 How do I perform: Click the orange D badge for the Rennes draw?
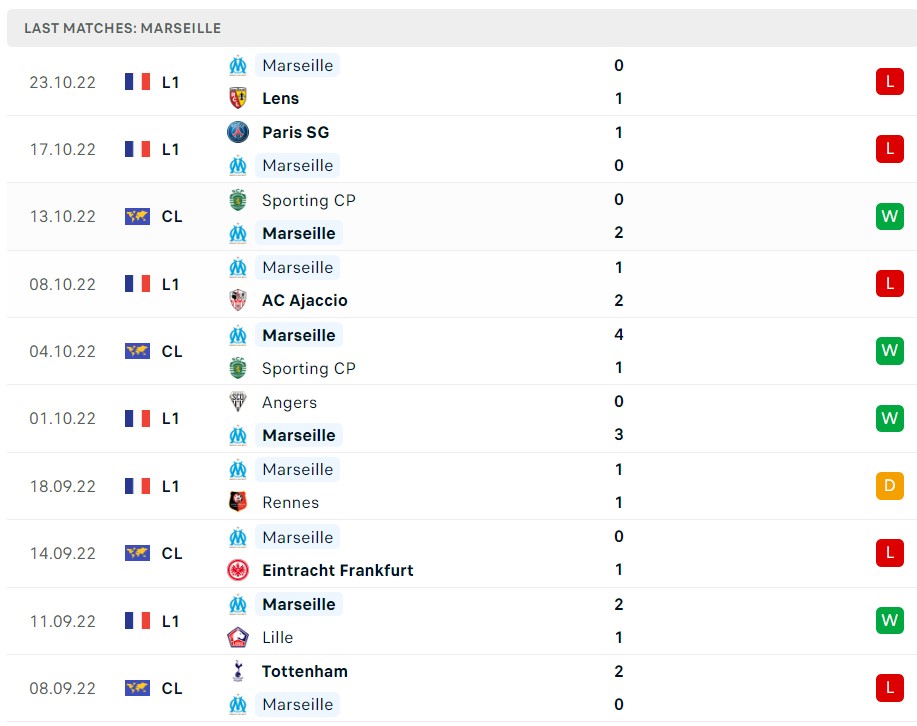coord(889,486)
